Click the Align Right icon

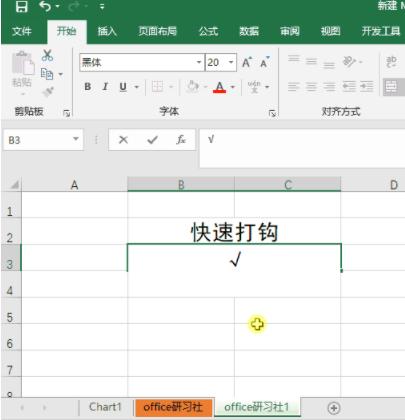329,87
